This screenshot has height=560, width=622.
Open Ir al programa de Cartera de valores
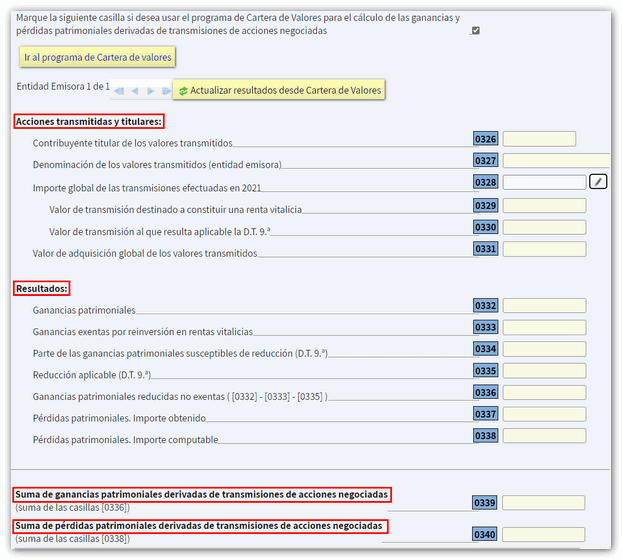pos(98,58)
